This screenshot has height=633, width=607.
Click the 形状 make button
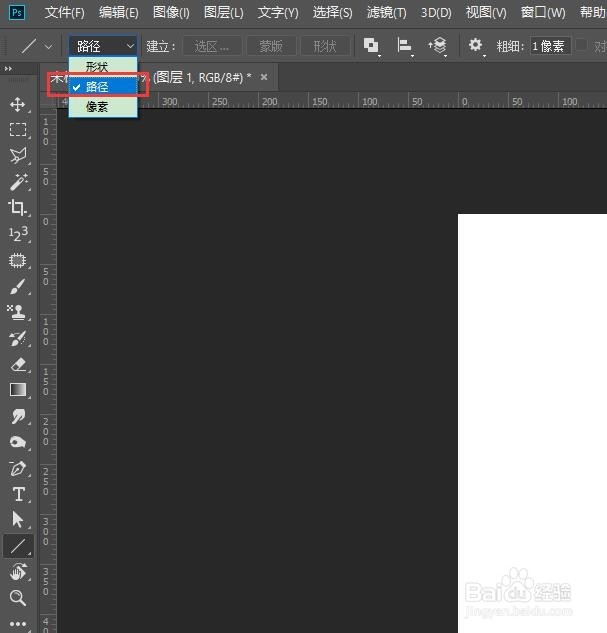point(325,46)
